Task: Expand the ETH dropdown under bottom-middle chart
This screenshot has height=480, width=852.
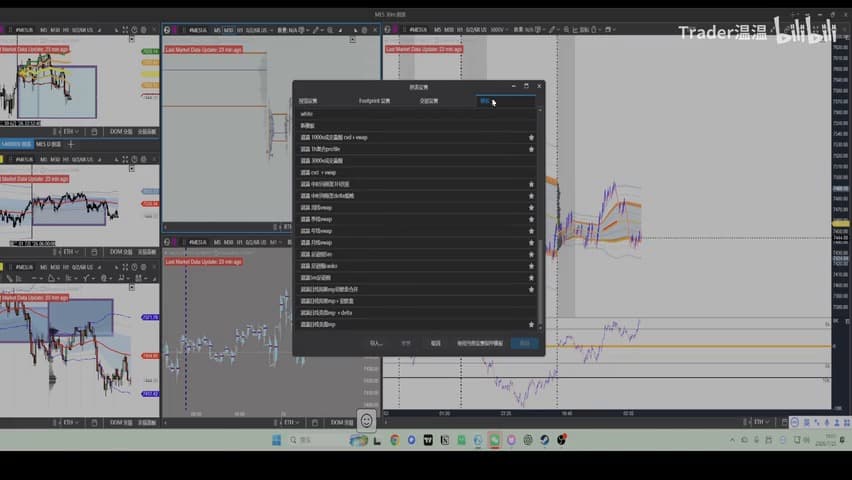Action: pos(290,422)
